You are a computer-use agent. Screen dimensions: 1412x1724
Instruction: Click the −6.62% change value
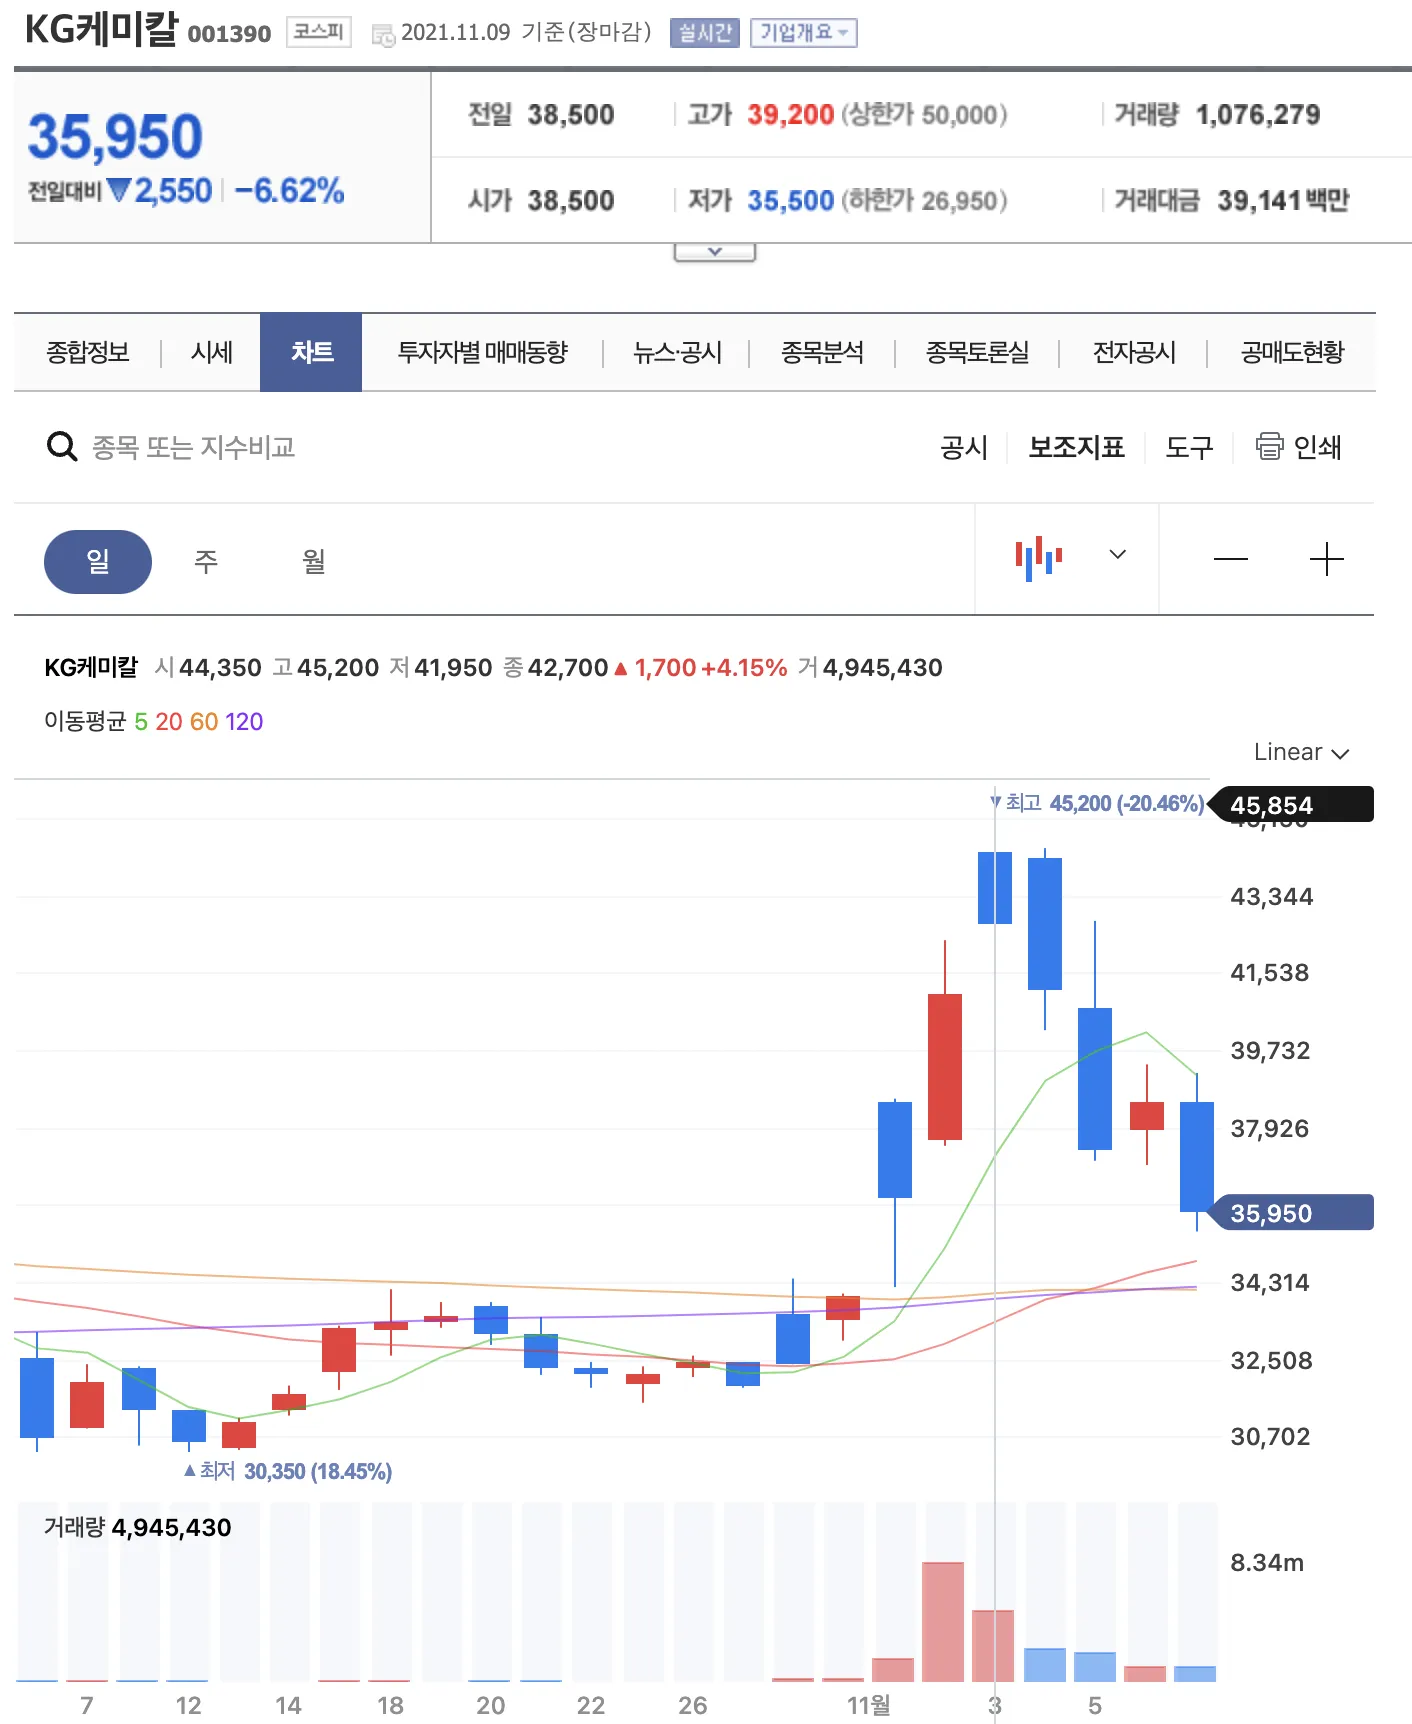(289, 190)
